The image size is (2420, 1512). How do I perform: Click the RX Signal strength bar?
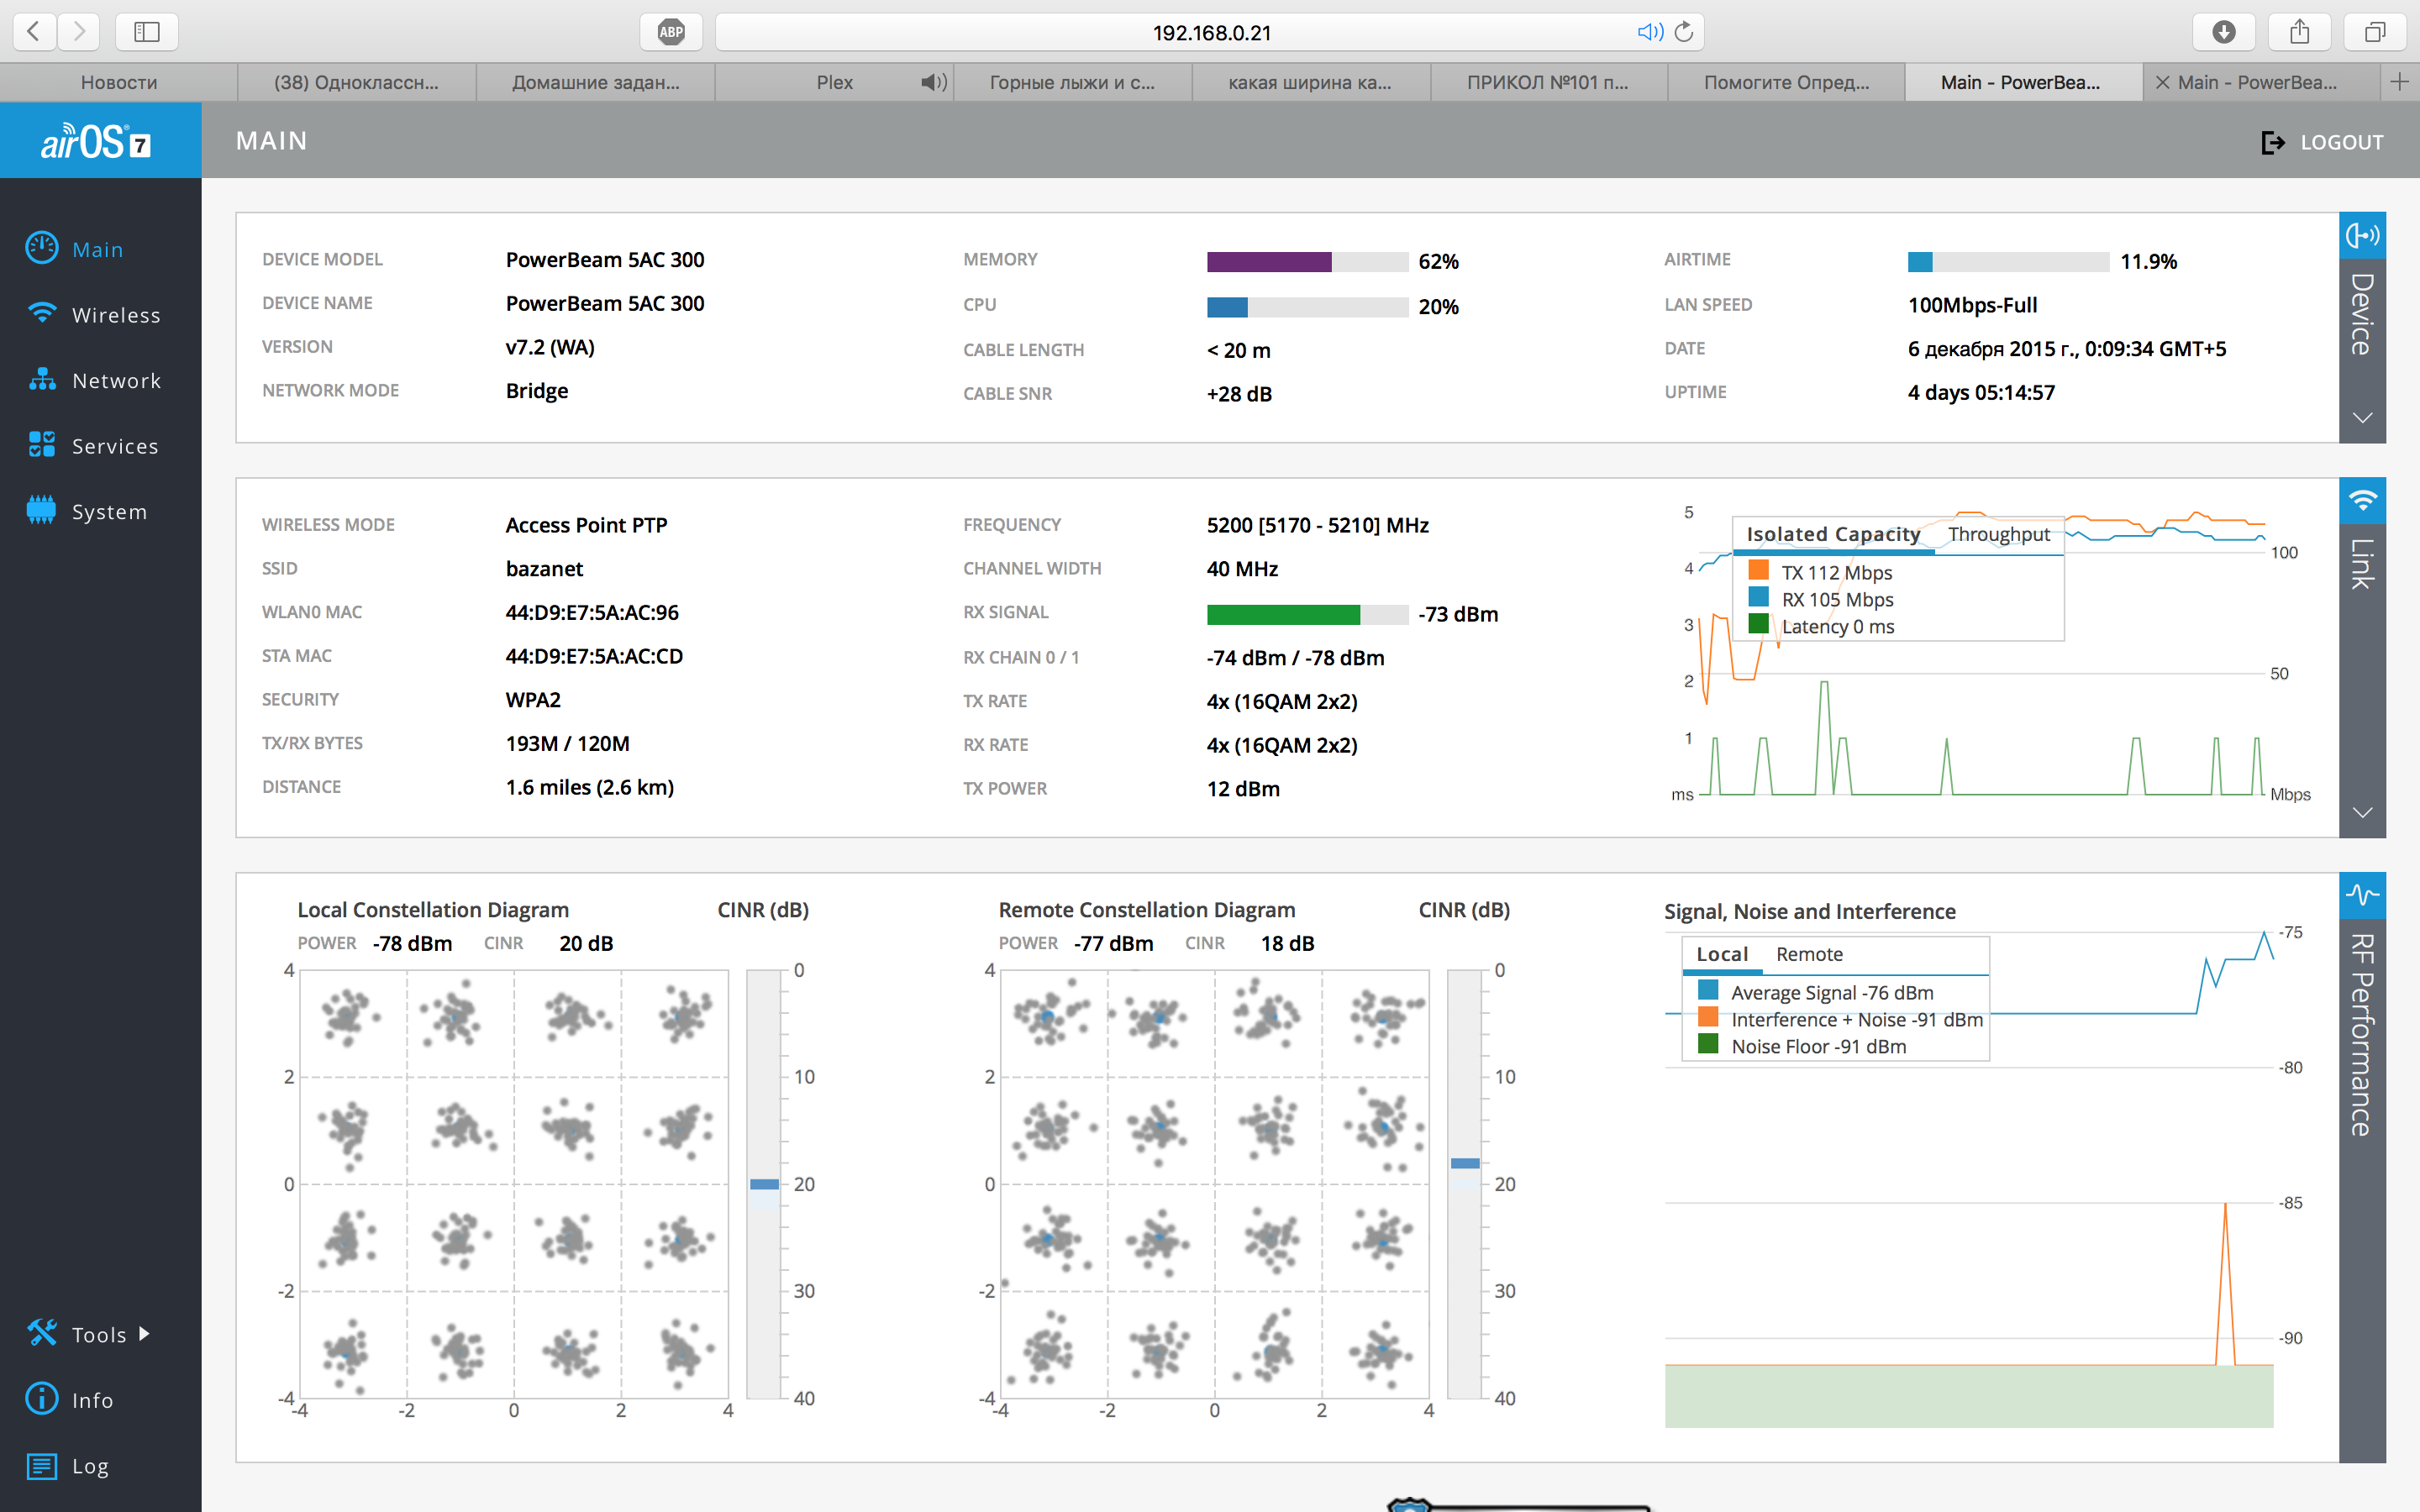(1307, 614)
